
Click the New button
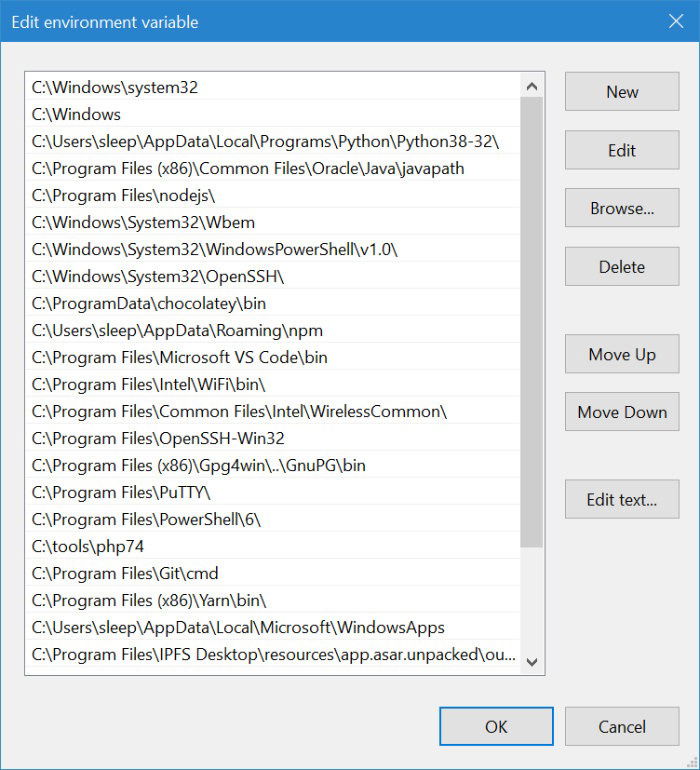(x=622, y=91)
